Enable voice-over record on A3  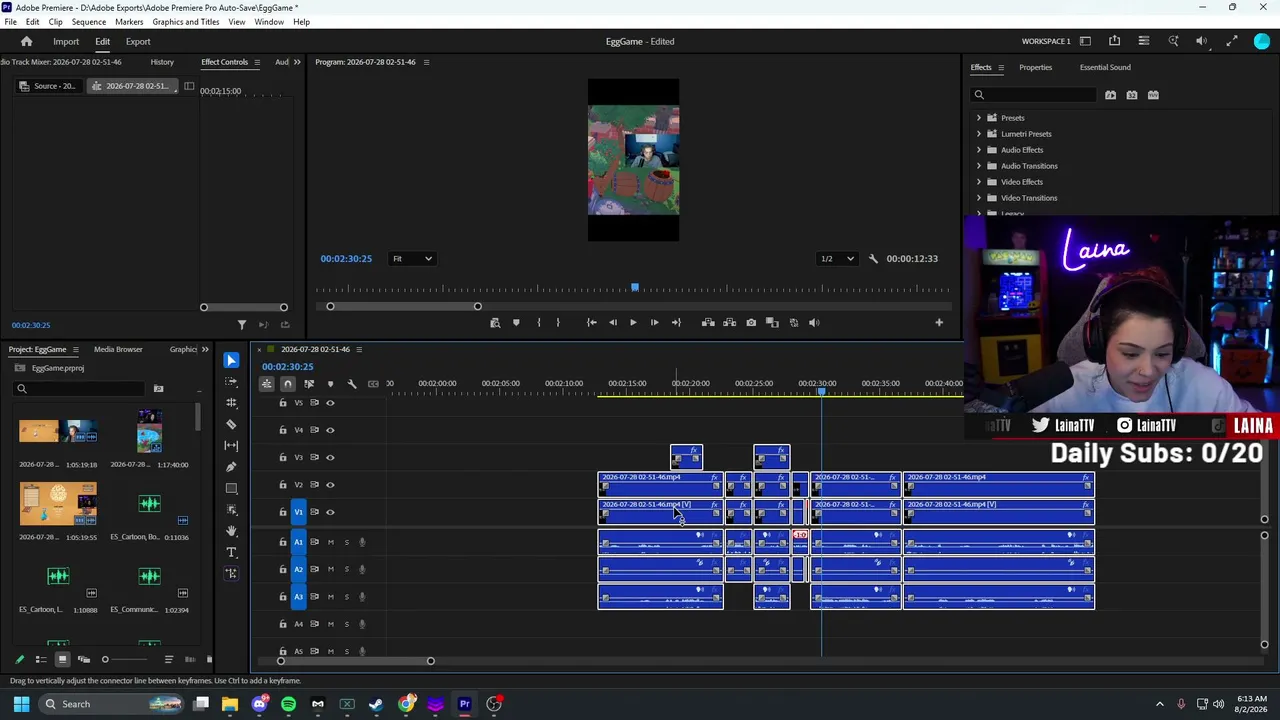[x=362, y=597]
